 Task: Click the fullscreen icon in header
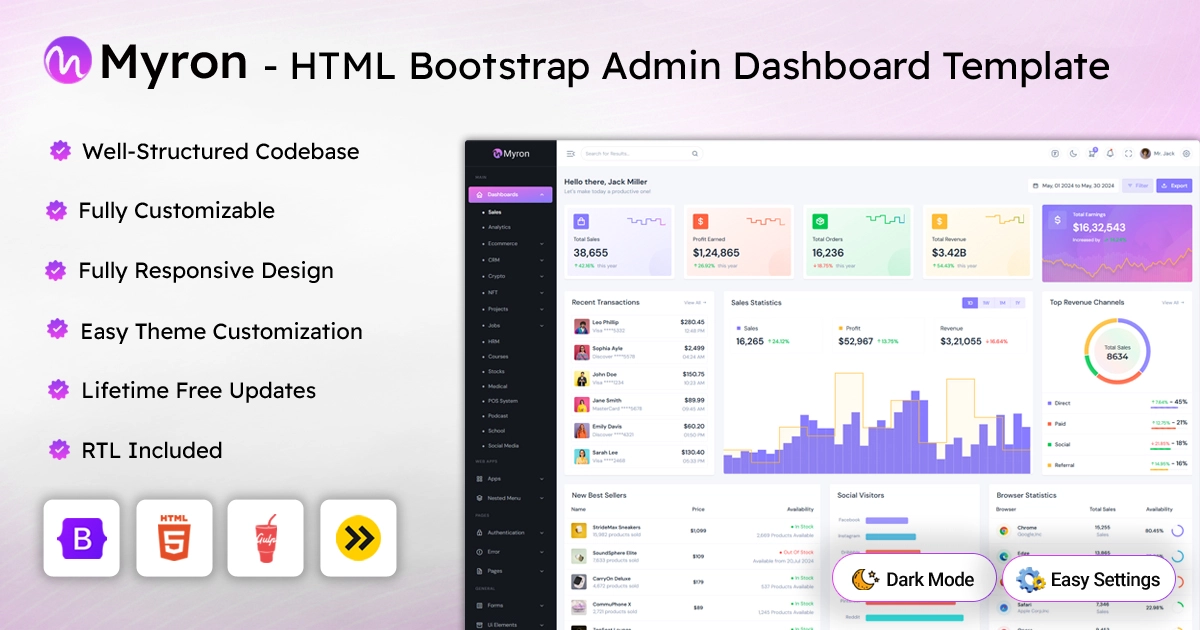coord(1128,154)
